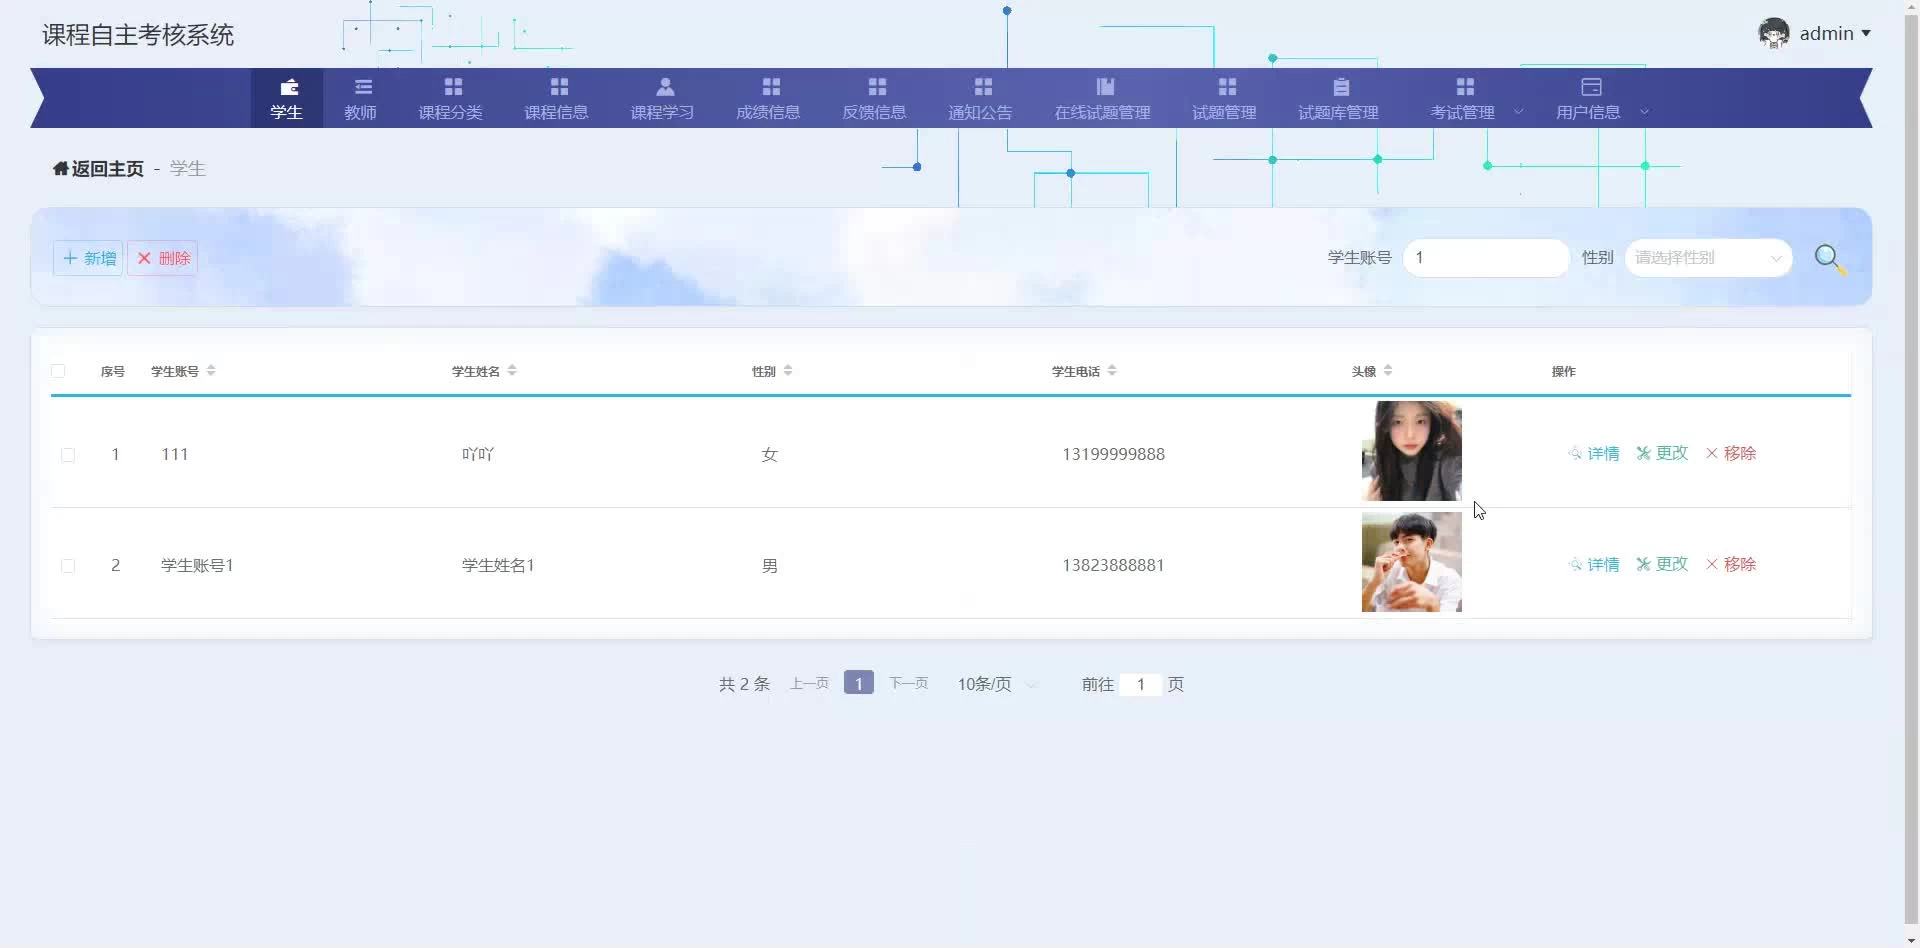The height and width of the screenshot is (948, 1920).
Task: Go to 课程分类 menu item
Action: (x=450, y=98)
